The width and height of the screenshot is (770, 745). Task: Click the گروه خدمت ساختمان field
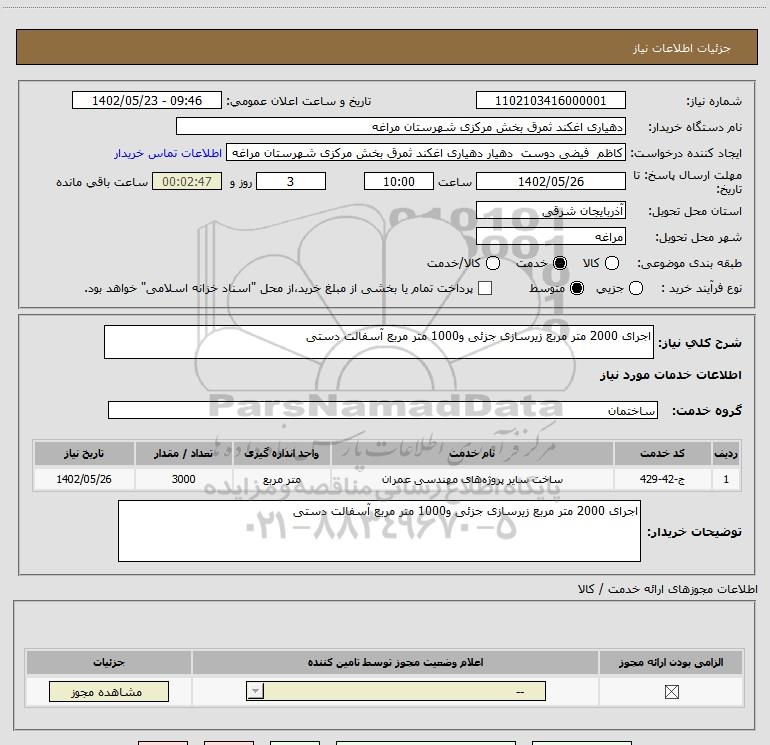pyautogui.click(x=383, y=410)
